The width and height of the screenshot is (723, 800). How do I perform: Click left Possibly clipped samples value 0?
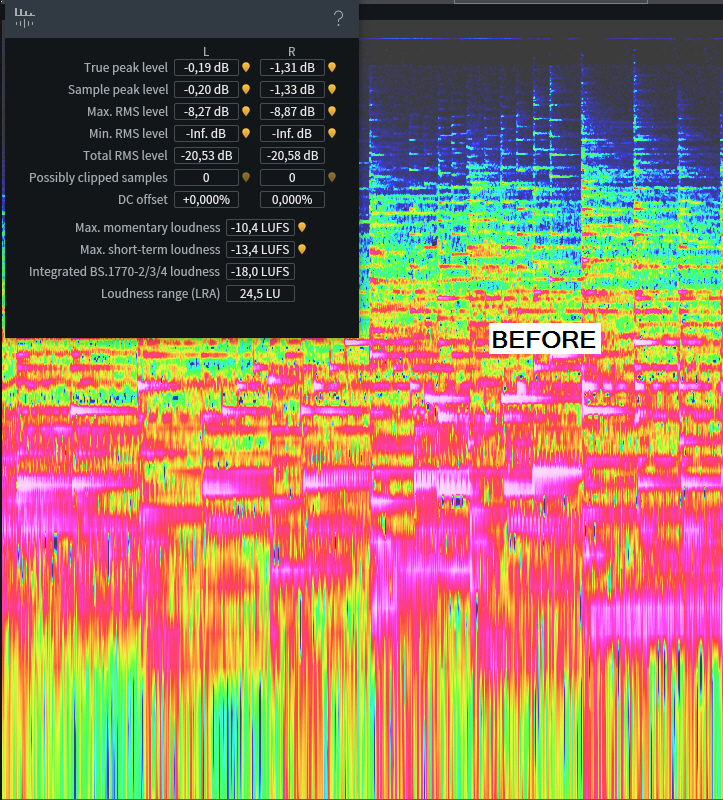point(206,177)
